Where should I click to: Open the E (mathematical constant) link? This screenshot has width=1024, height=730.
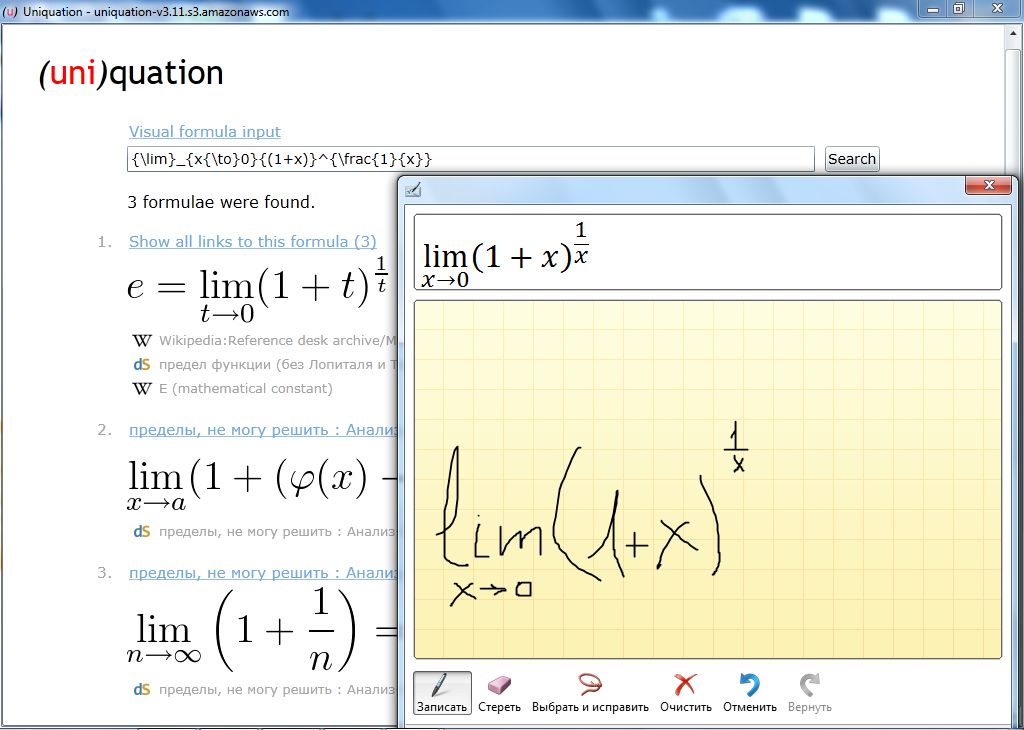click(x=245, y=389)
